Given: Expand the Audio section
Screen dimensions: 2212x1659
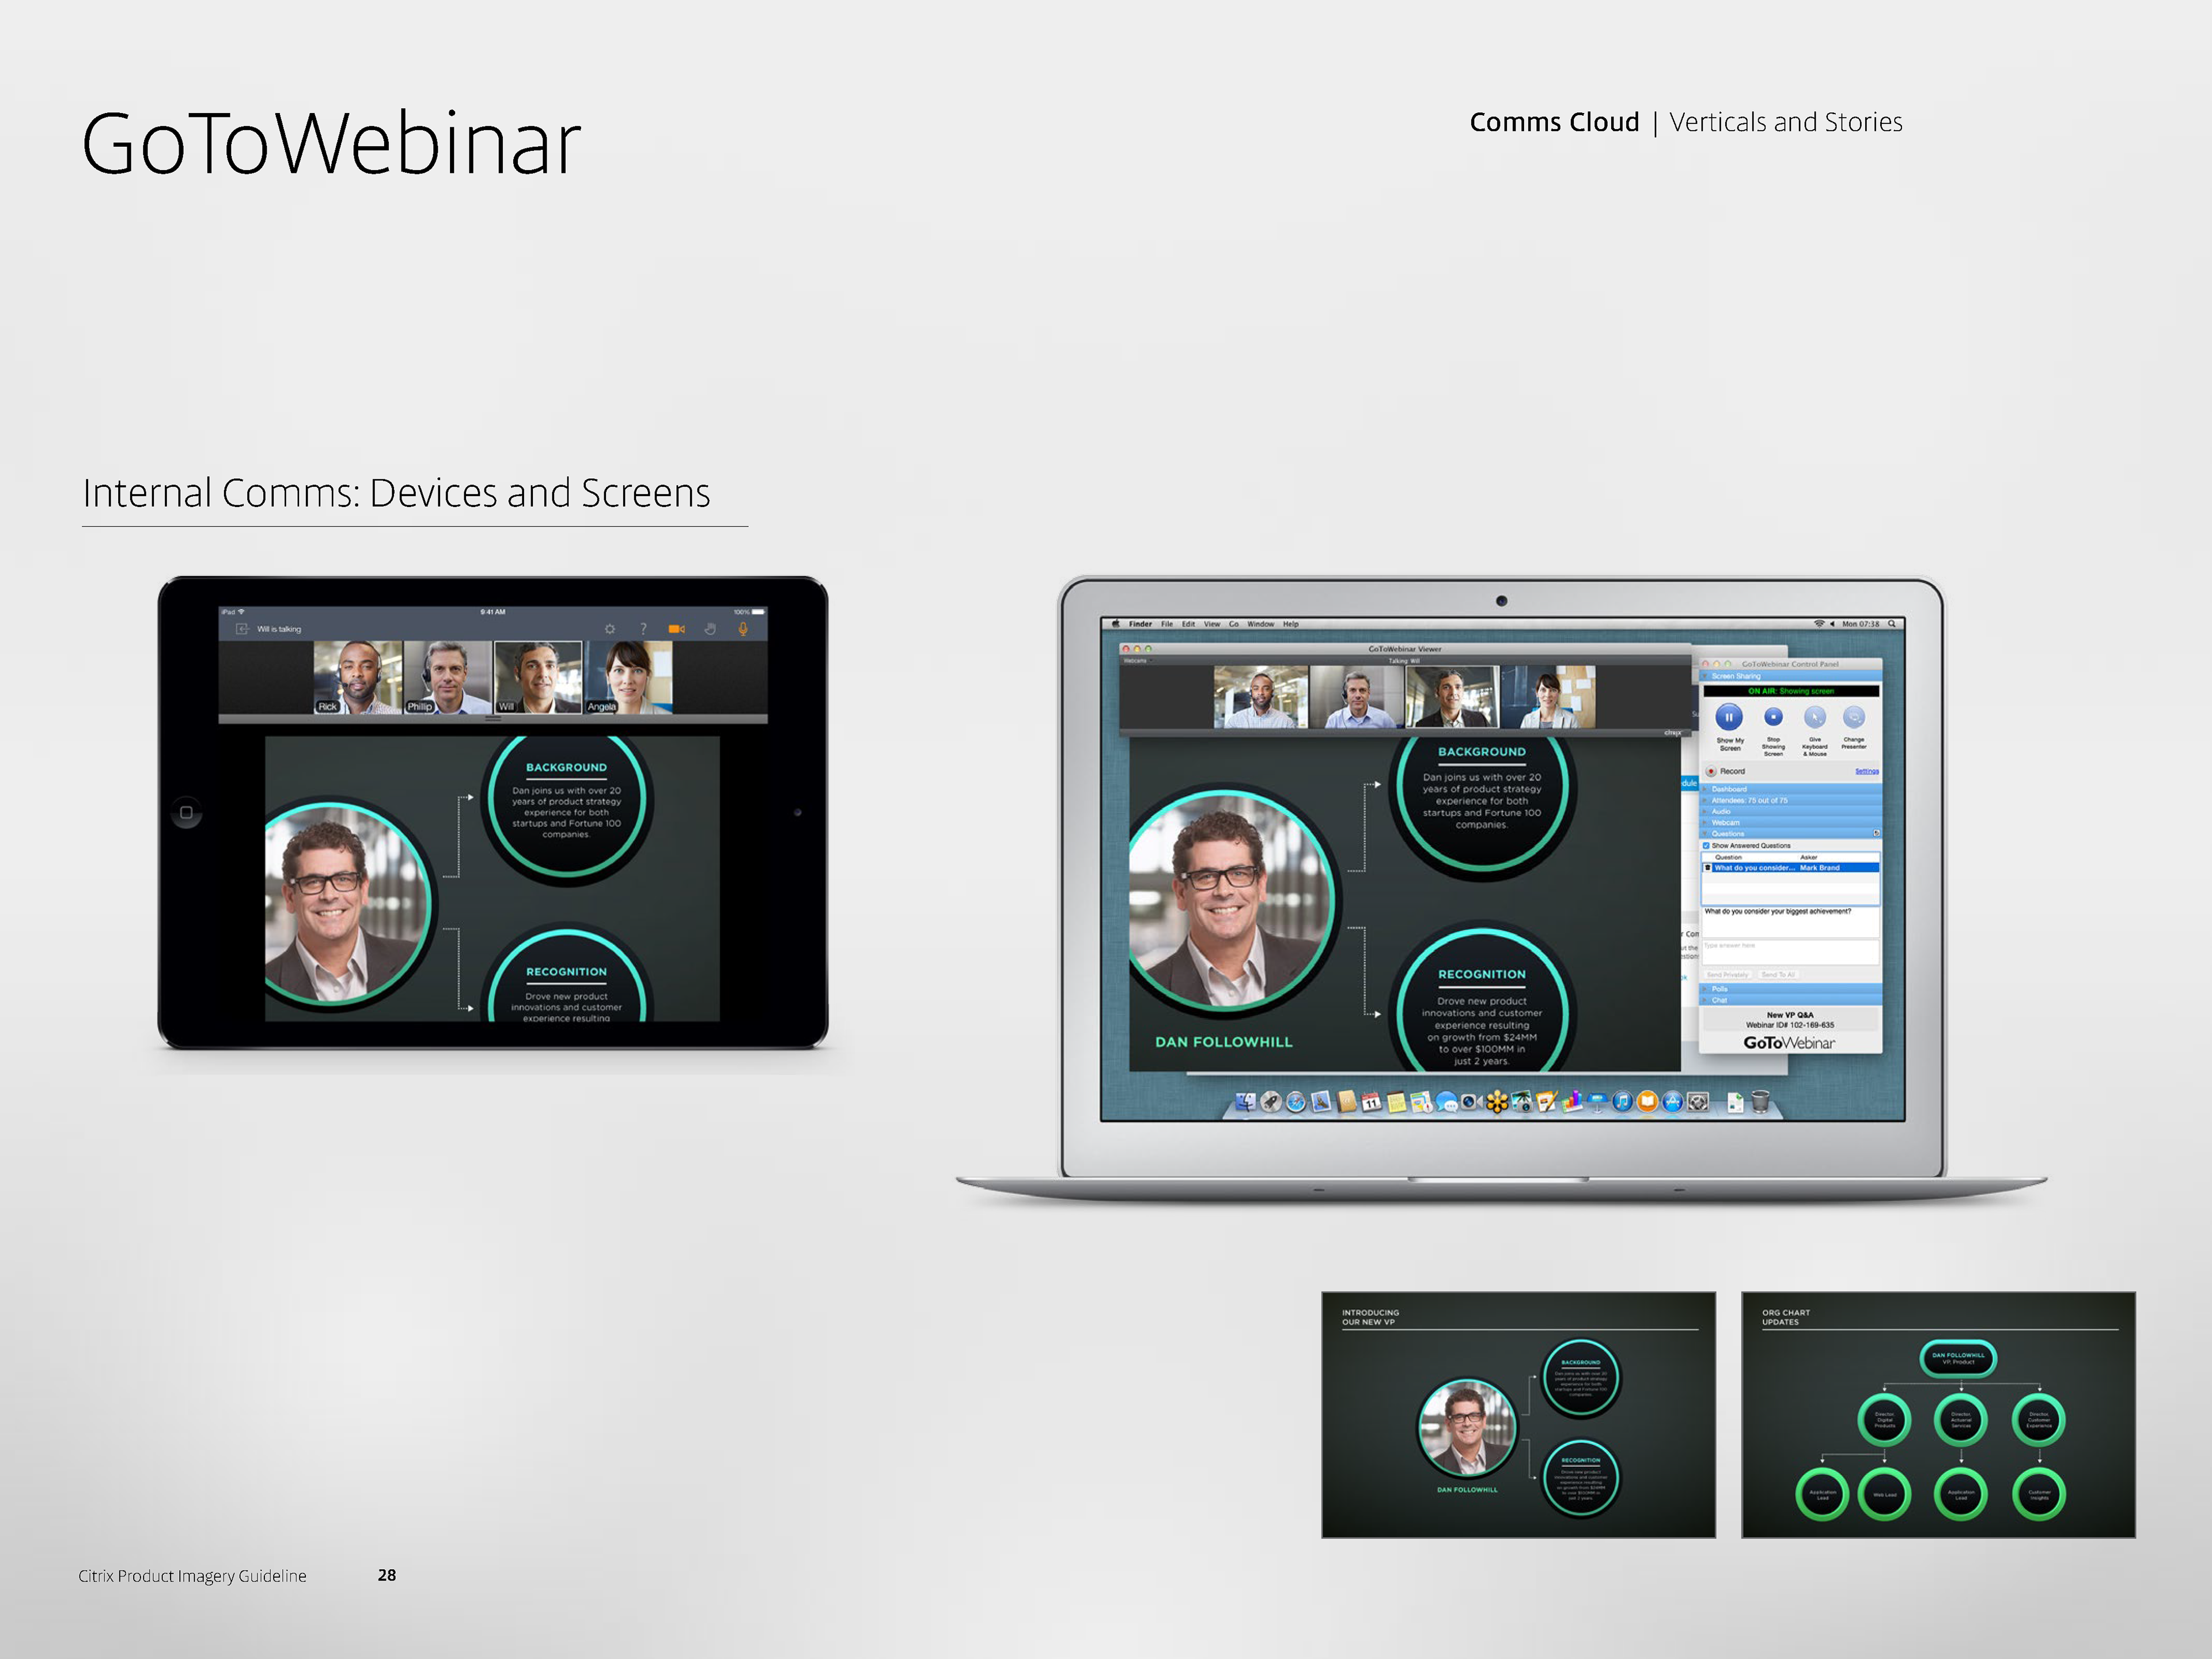Looking at the screenshot, I should (1791, 811).
